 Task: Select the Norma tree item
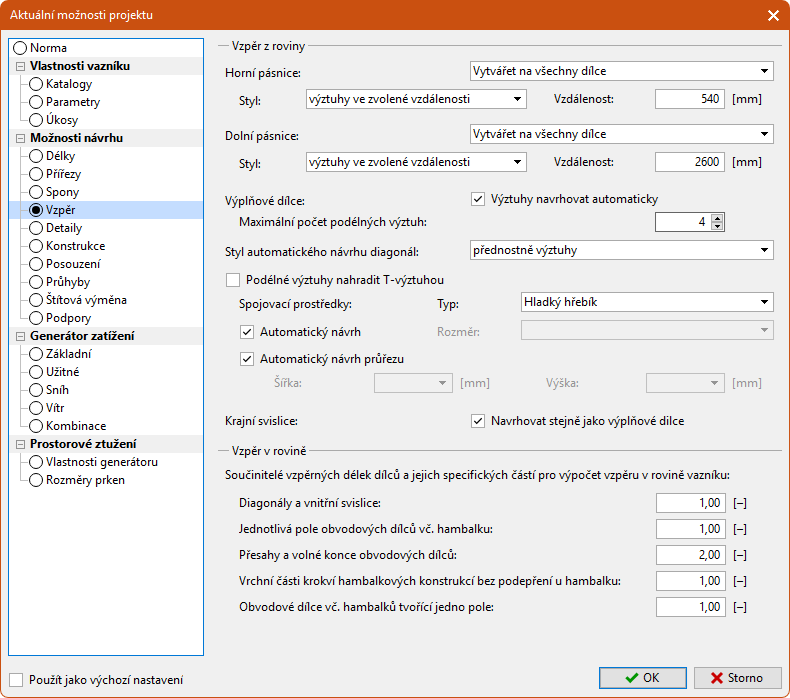(x=48, y=48)
